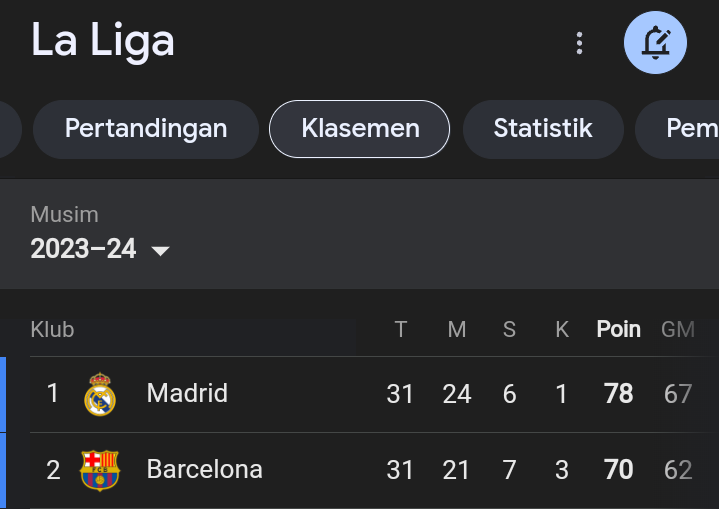Click the GM column header

pos(678,330)
